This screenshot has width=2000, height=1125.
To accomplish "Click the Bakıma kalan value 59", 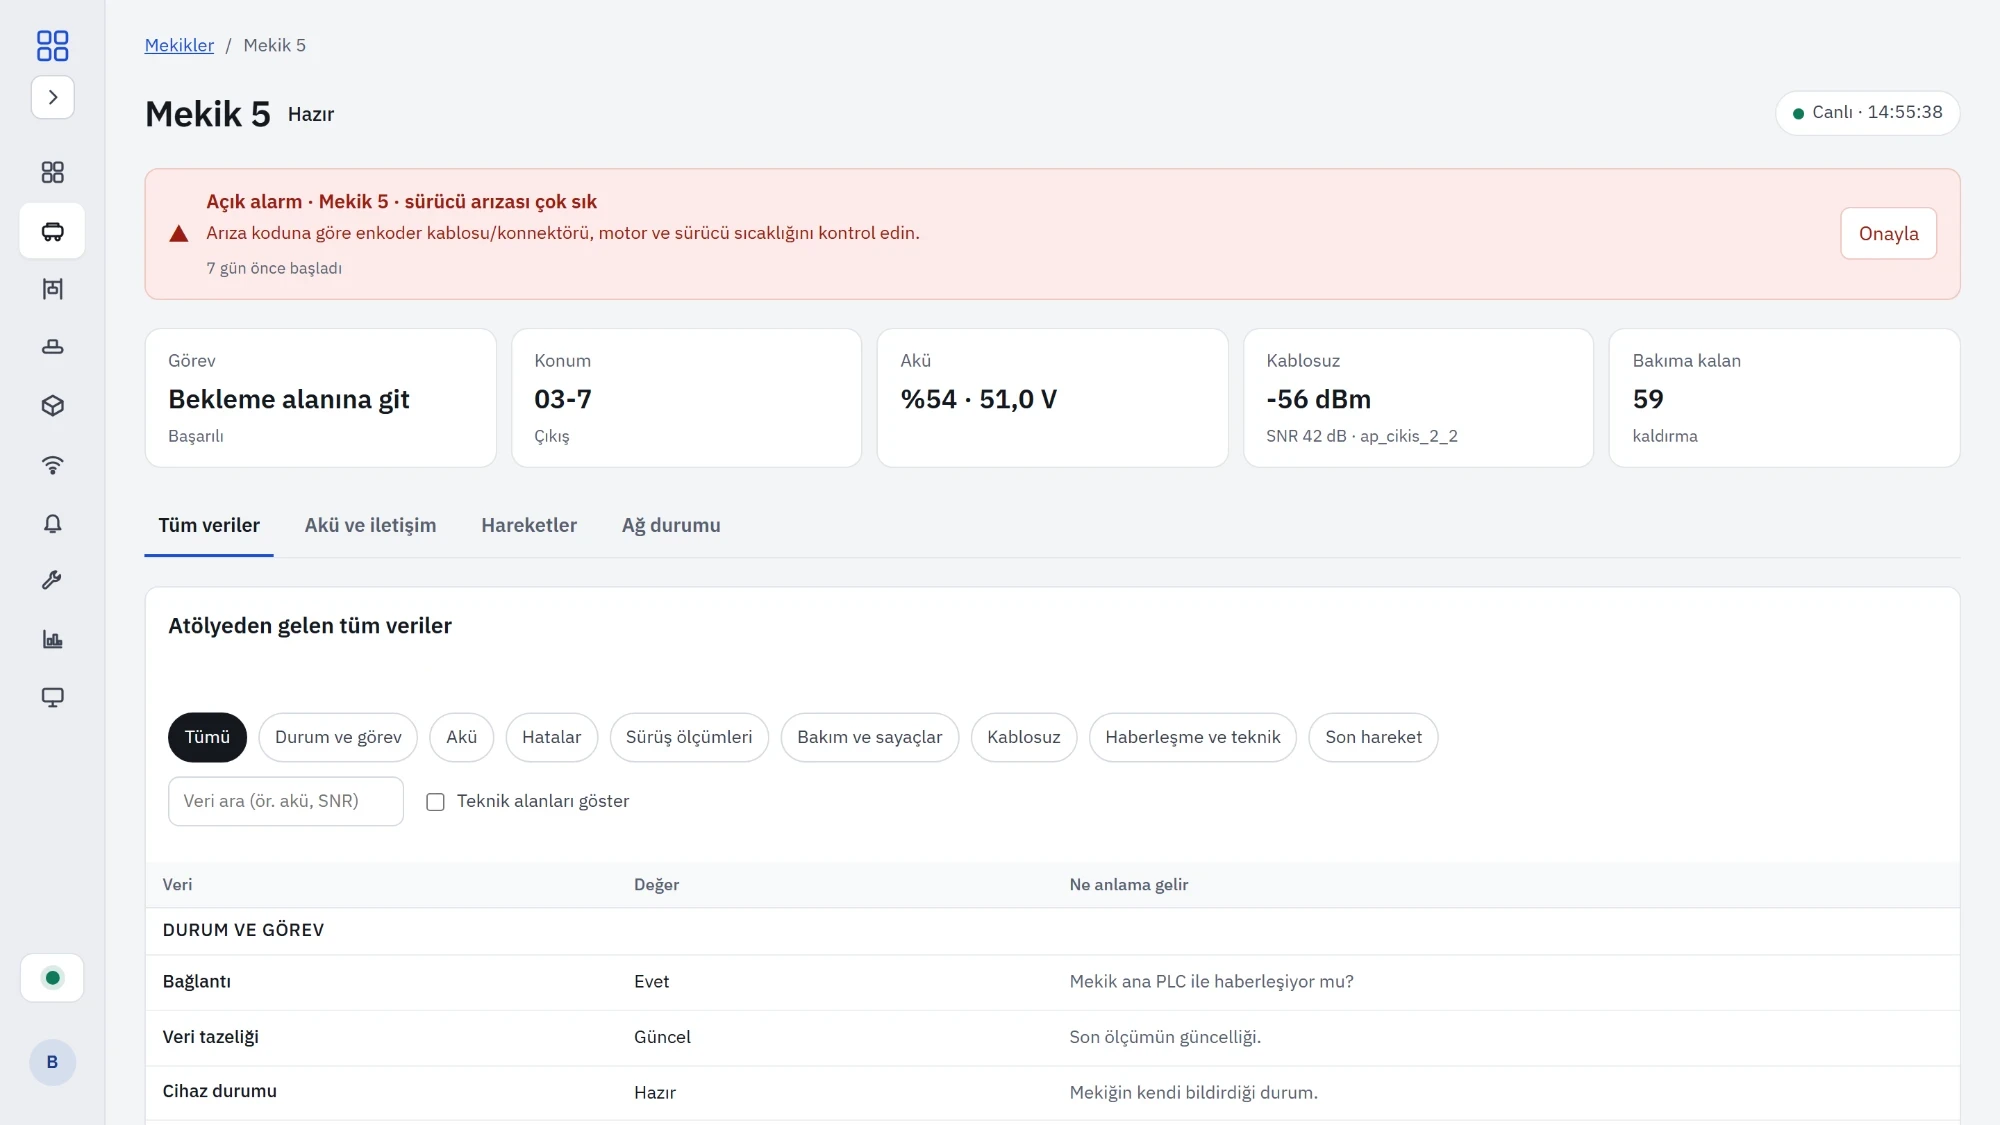I will pyautogui.click(x=1648, y=399).
